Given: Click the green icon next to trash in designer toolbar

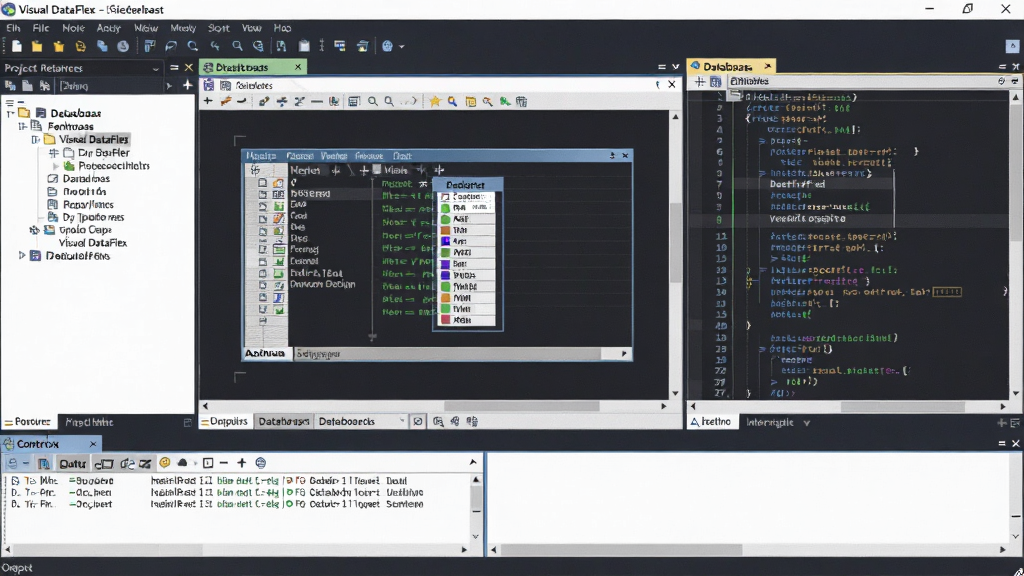Looking at the screenshot, I should click(505, 101).
